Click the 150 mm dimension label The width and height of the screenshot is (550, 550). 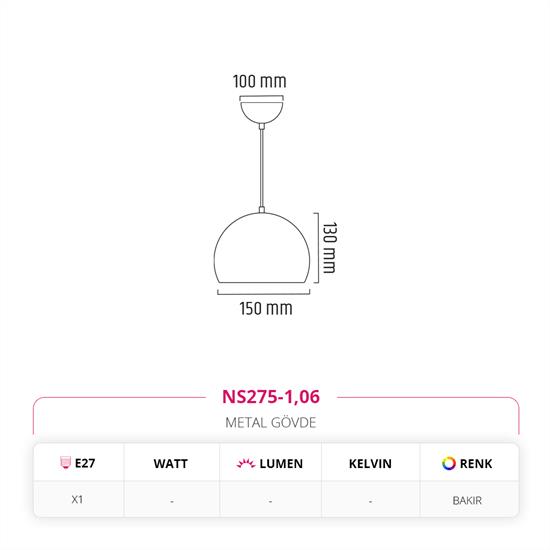click(266, 309)
